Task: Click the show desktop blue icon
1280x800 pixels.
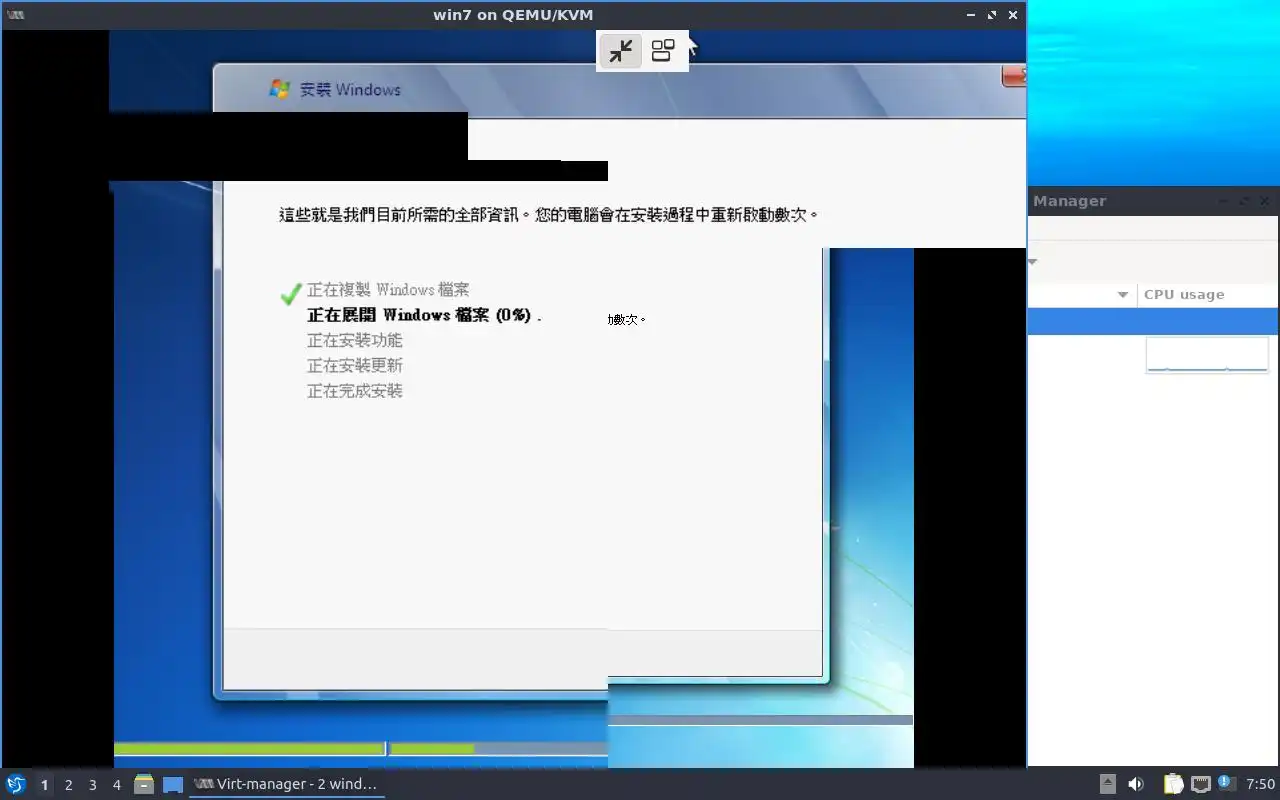Action: pyautogui.click(x=173, y=785)
